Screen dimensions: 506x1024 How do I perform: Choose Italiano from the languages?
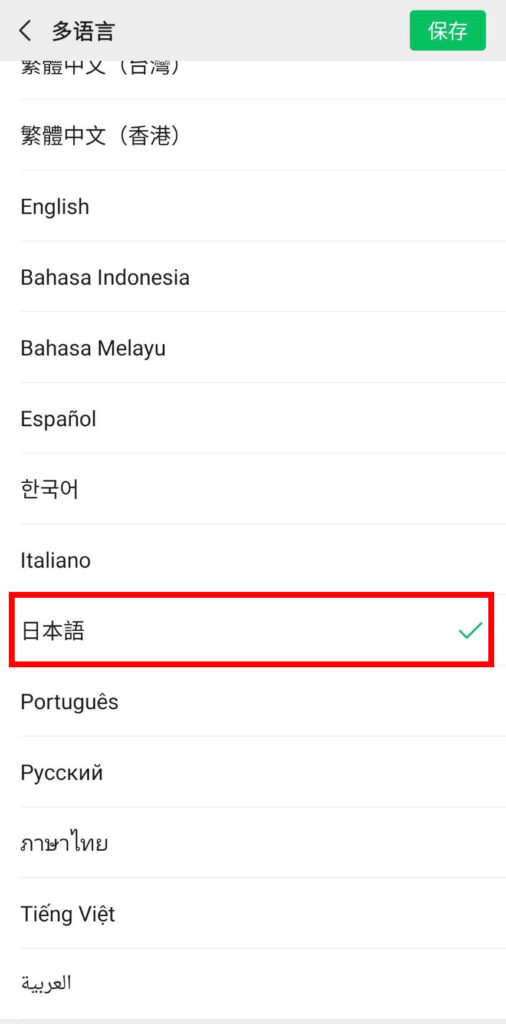point(253,560)
